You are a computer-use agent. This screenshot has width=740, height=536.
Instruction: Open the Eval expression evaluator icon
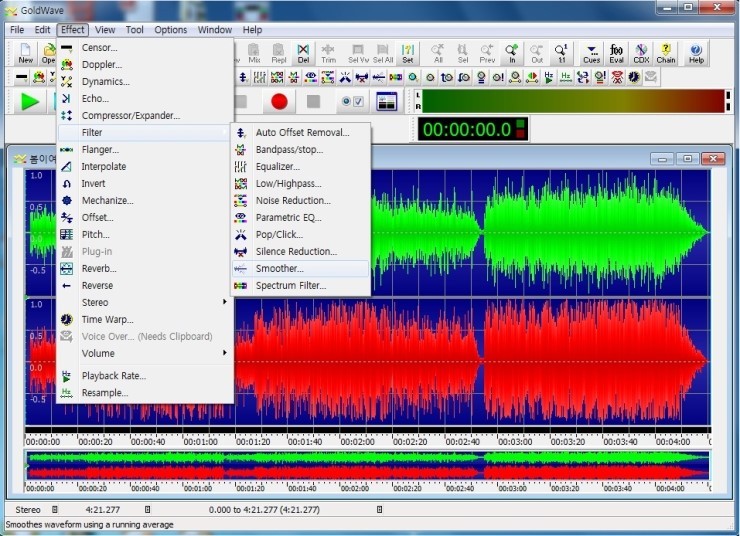616,52
